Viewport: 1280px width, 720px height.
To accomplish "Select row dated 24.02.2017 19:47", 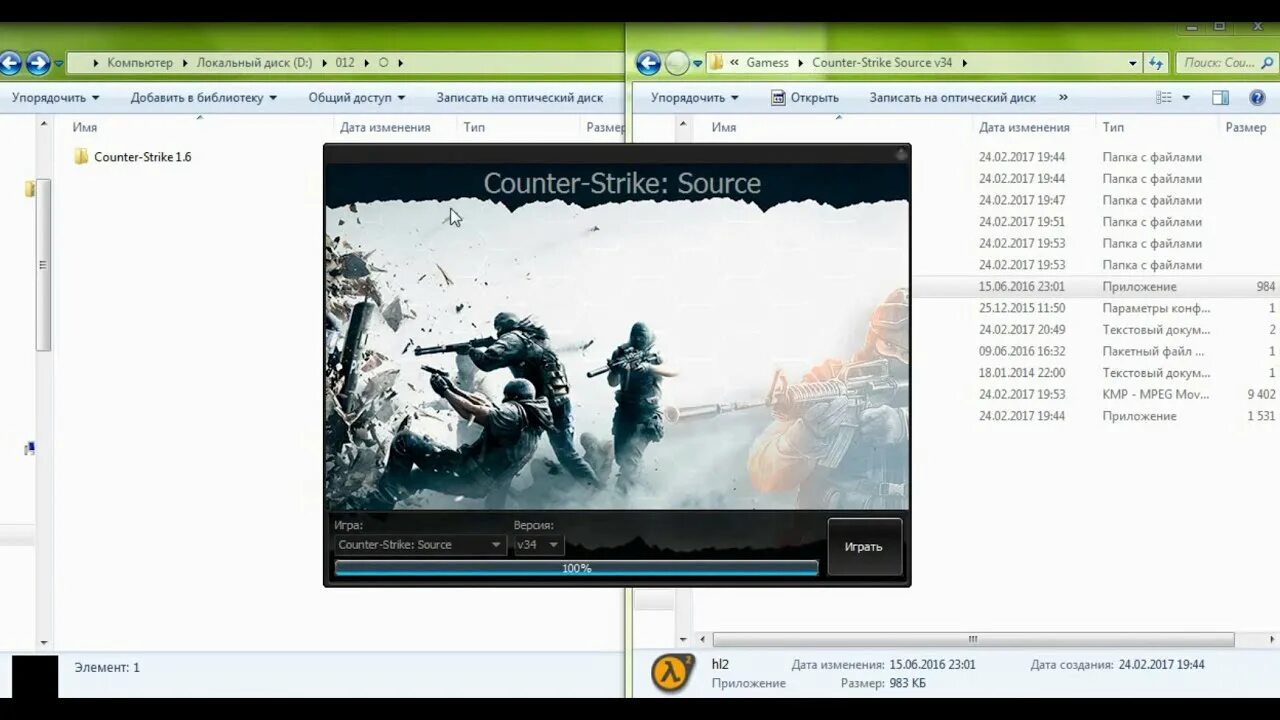I will pyautogui.click(x=1095, y=200).
